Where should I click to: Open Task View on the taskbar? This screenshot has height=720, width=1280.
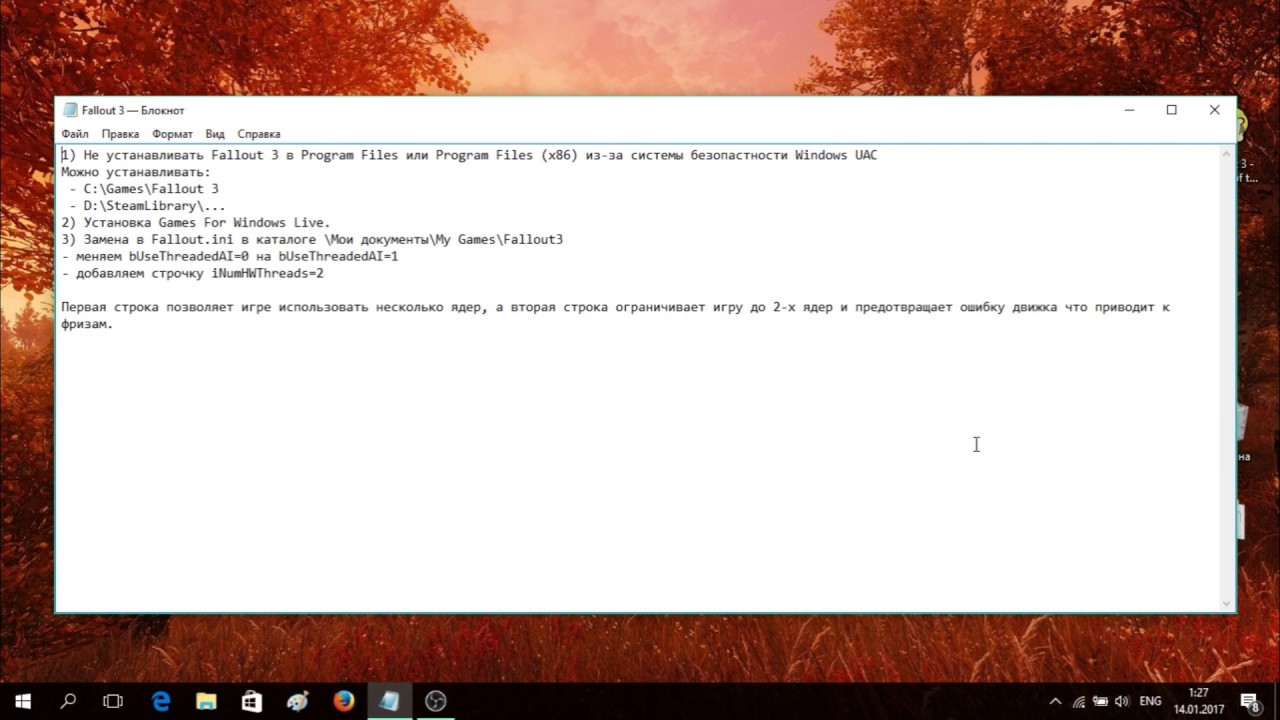click(x=113, y=701)
